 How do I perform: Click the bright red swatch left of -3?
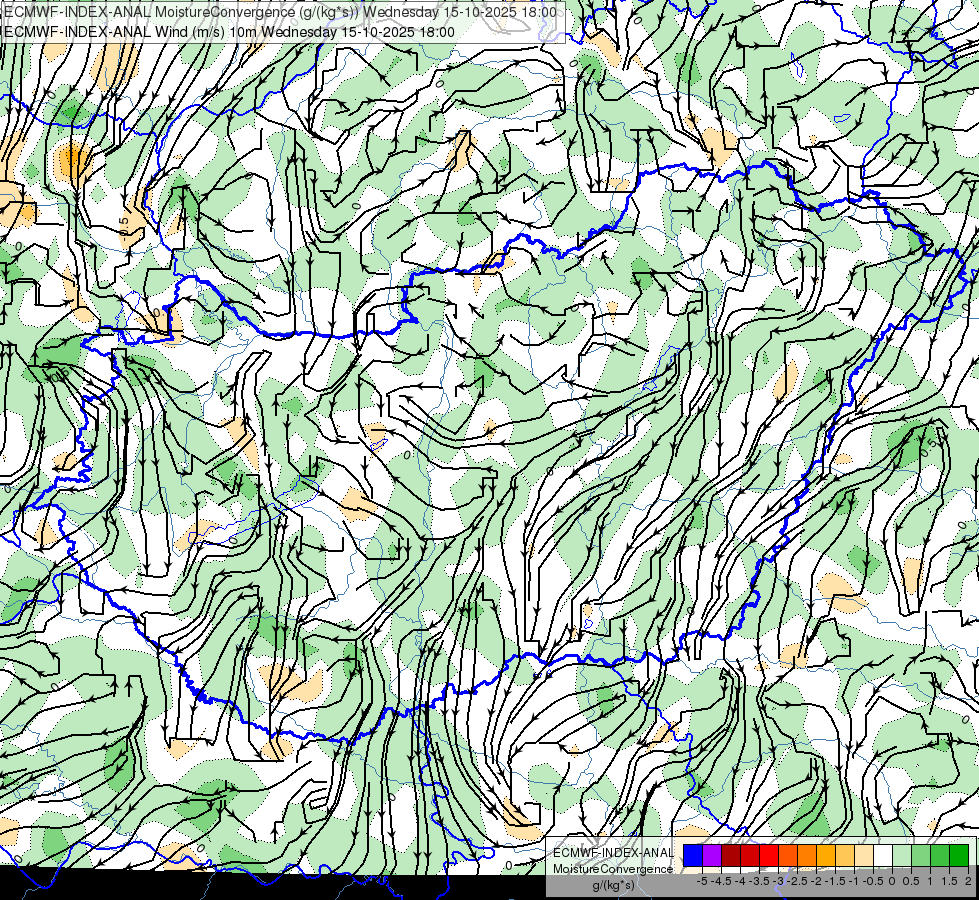(769, 855)
